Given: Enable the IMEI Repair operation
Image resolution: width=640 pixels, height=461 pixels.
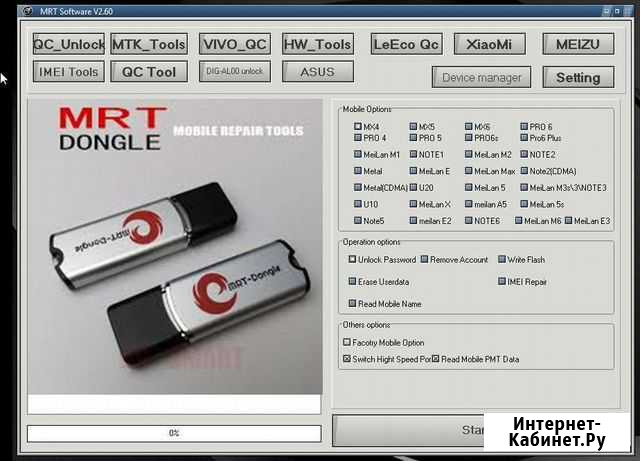Looking at the screenshot, I should pos(502,281).
